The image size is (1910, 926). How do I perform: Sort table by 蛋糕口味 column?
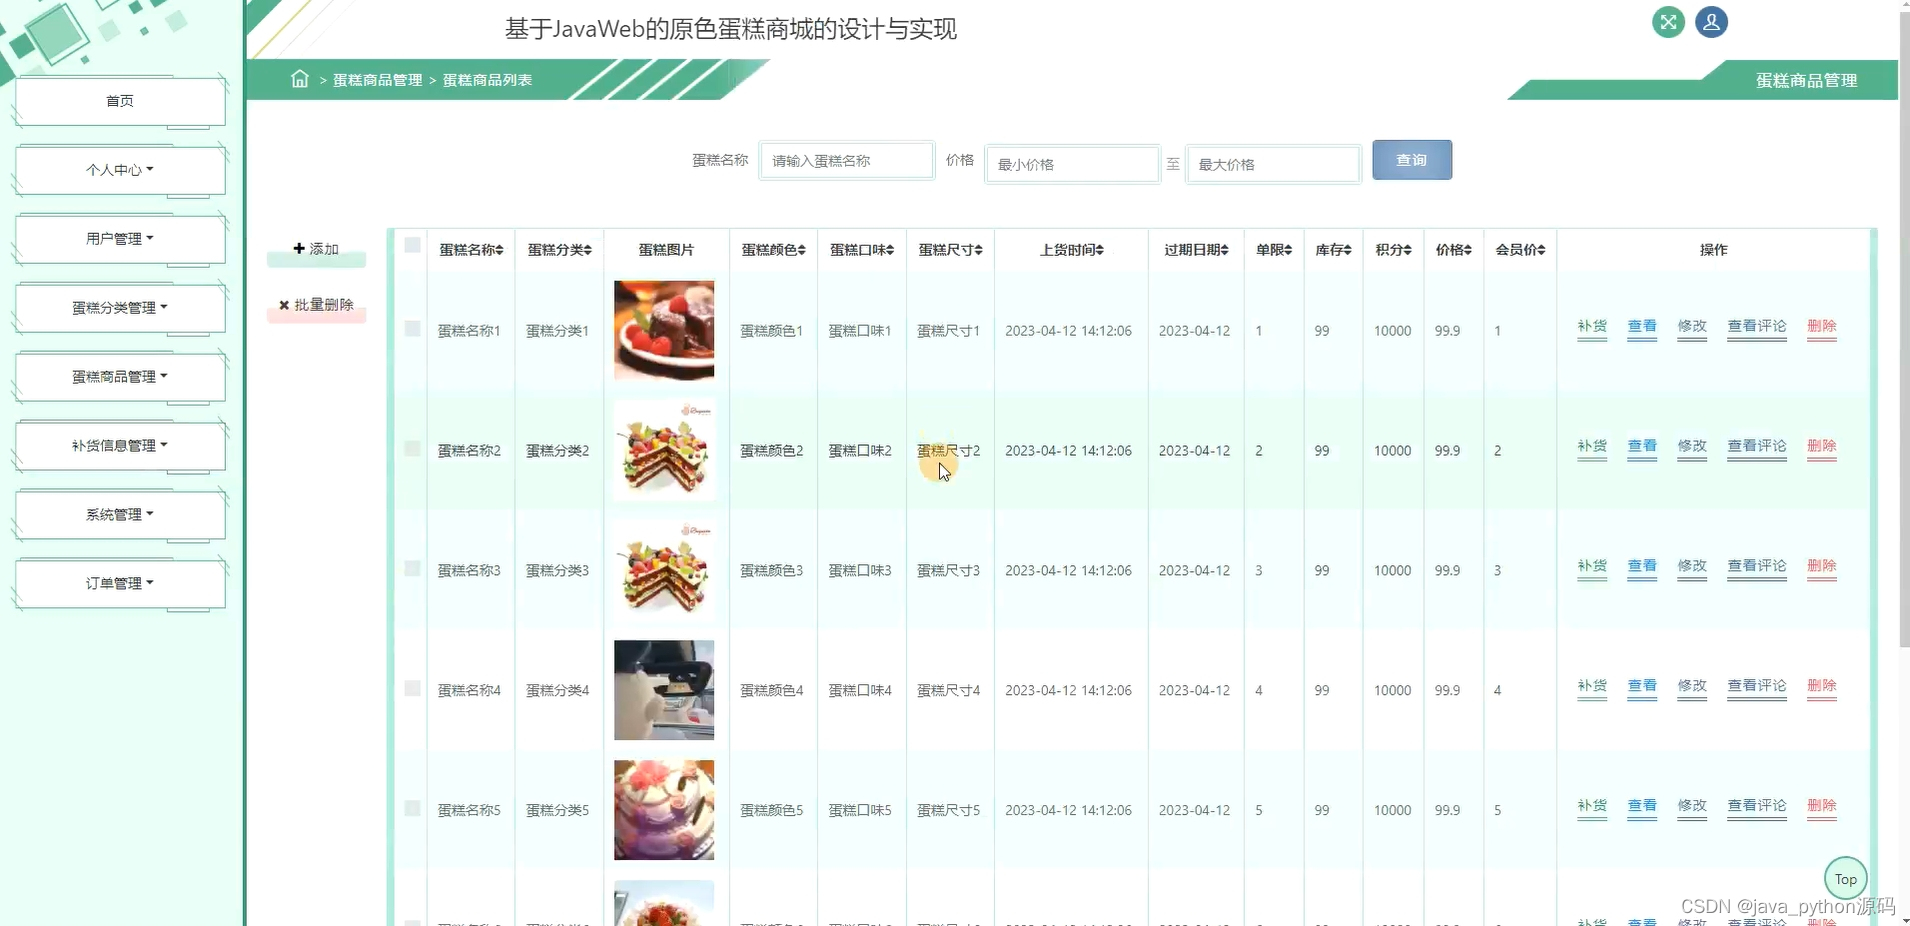[x=861, y=250]
